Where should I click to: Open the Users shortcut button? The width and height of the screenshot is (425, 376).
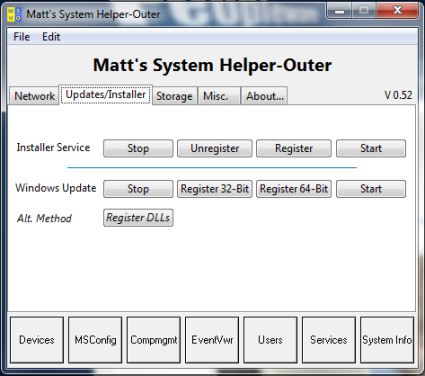tap(270, 340)
